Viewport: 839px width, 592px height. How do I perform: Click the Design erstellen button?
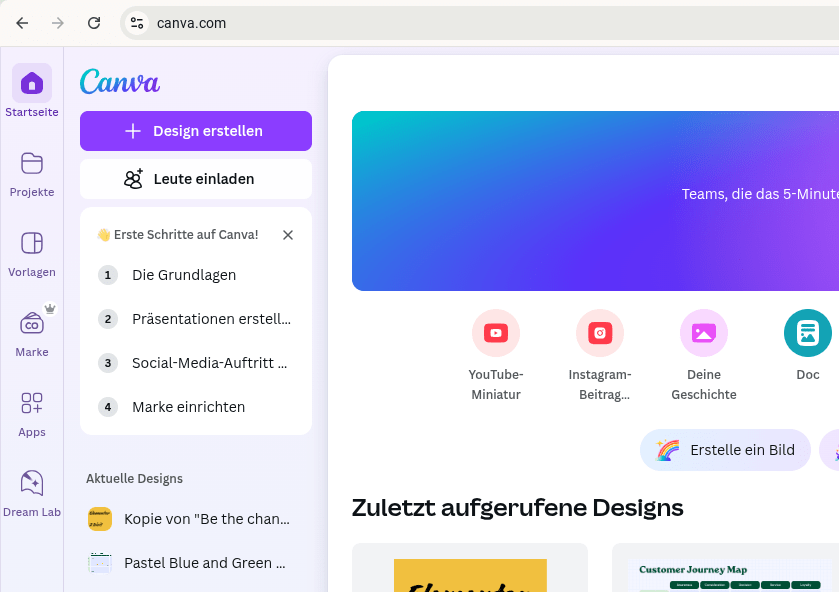tap(195, 130)
